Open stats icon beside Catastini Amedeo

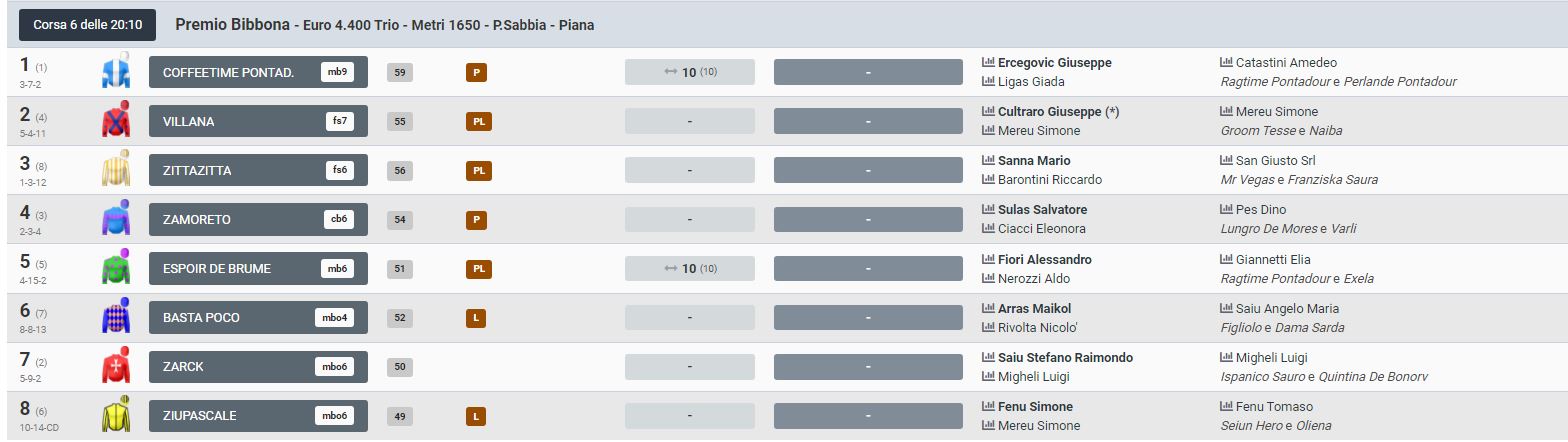1226,63
